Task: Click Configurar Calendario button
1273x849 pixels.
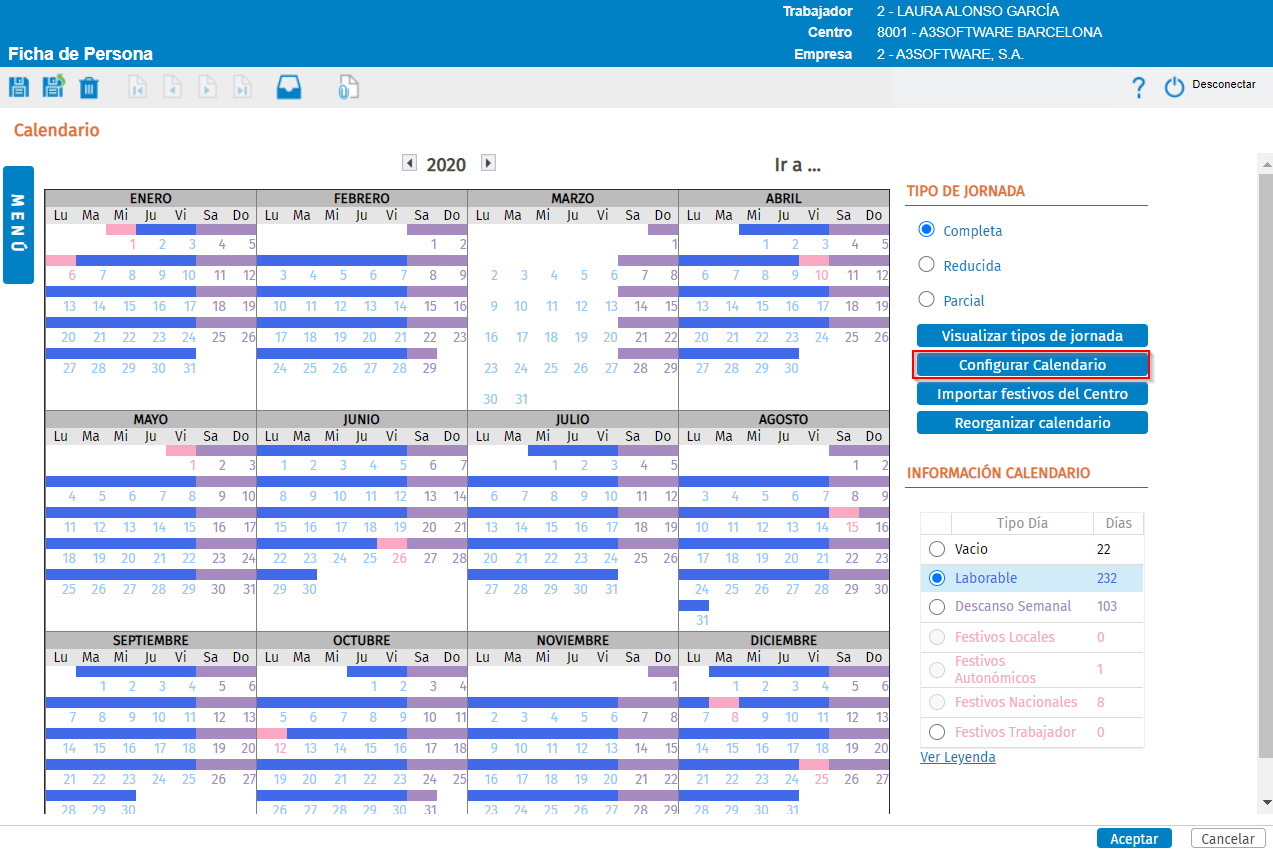Action: coord(1032,365)
